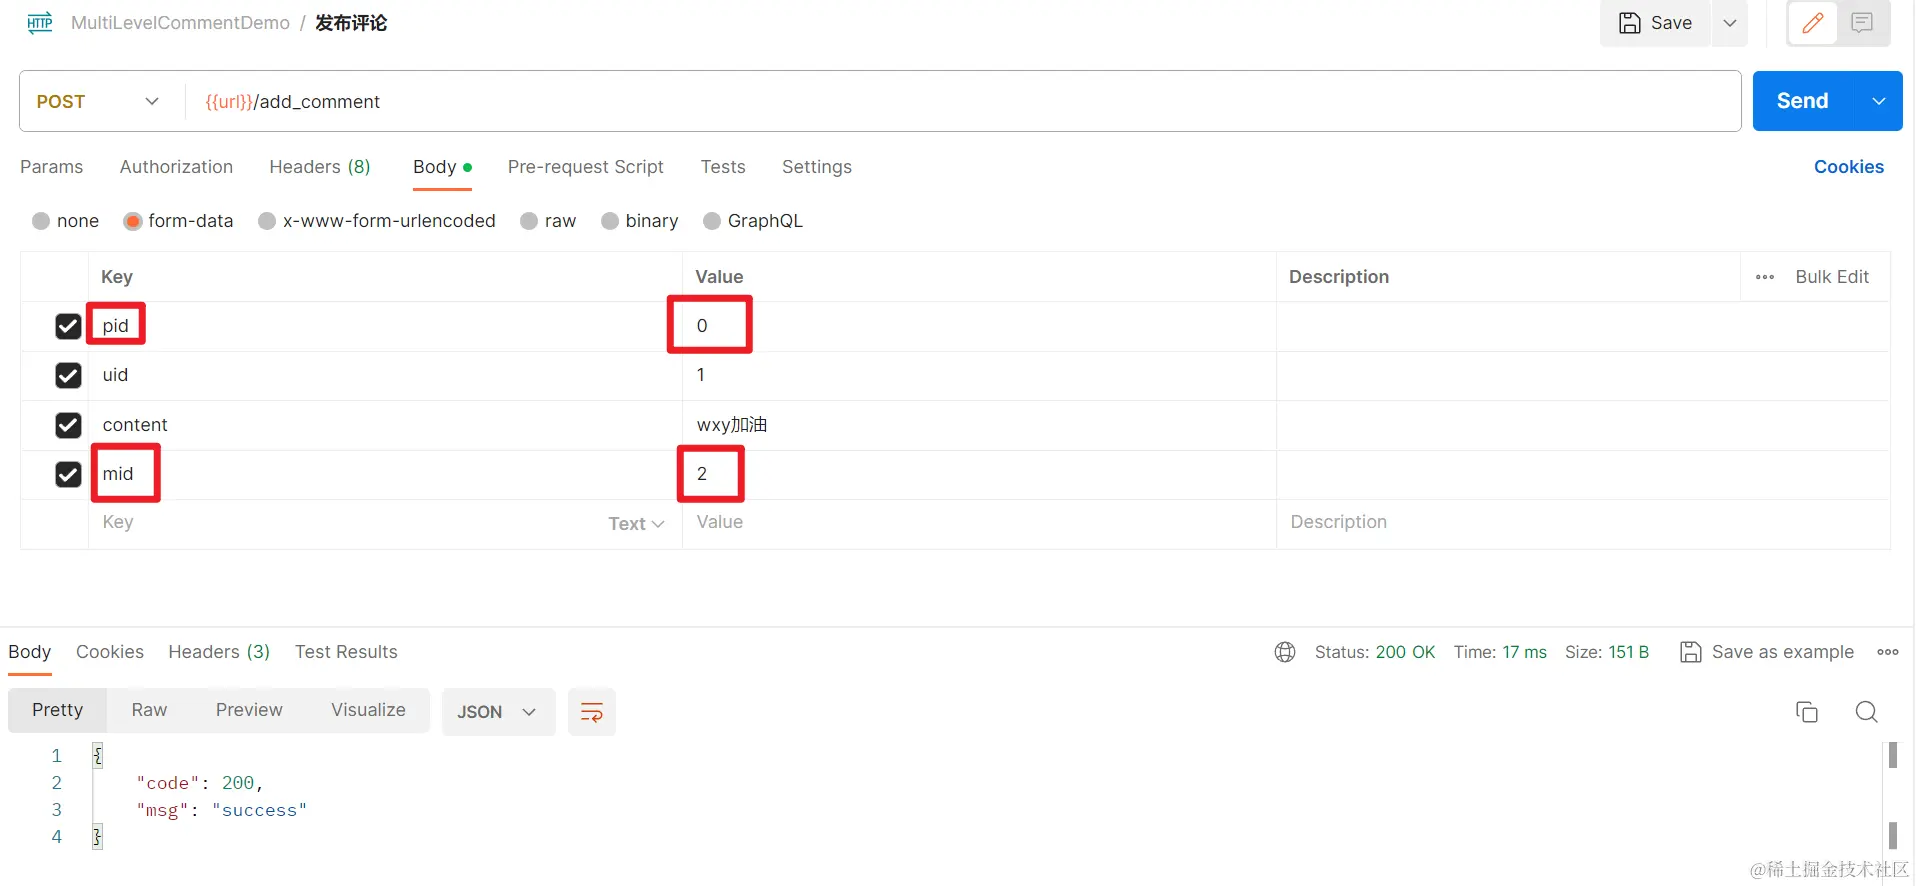Select the Preview view

pos(249,710)
